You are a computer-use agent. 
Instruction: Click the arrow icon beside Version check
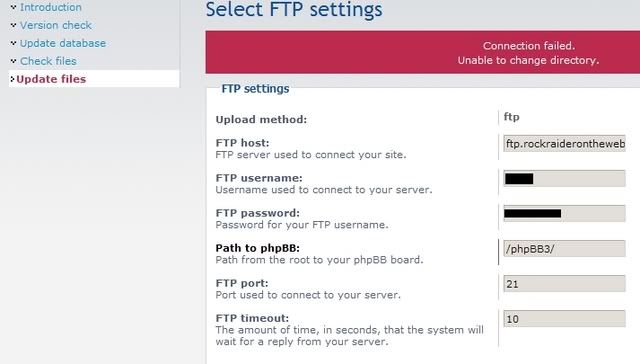[x=13, y=25]
